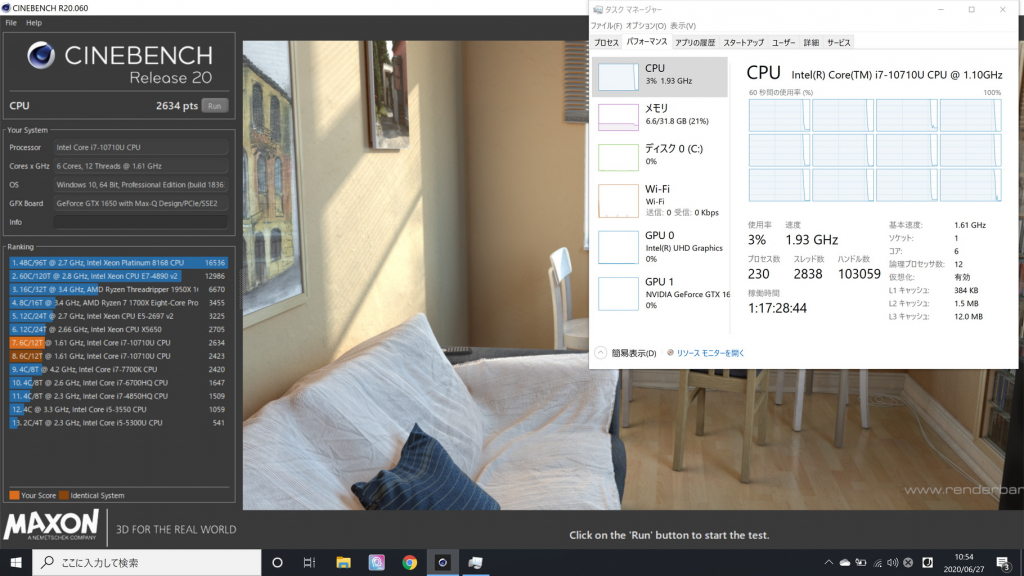
Task: Click the Run button next to CPU score
Action: [x=214, y=105]
